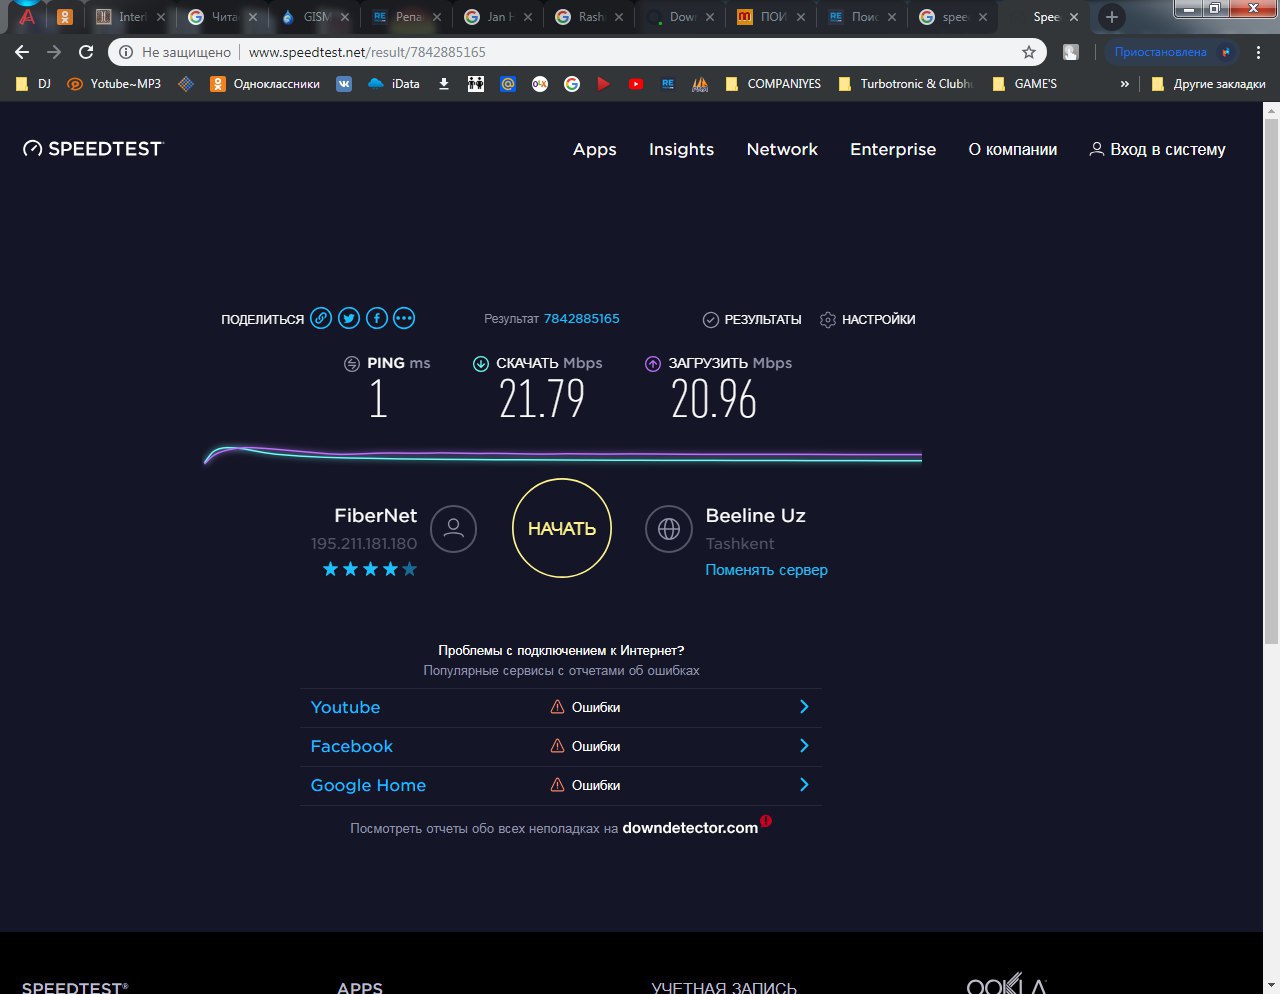Open the Turbotronic & Clubhouse bookmark folder
This screenshot has height=994, width=1280.
pyautogui.click(x=906, y=84)
